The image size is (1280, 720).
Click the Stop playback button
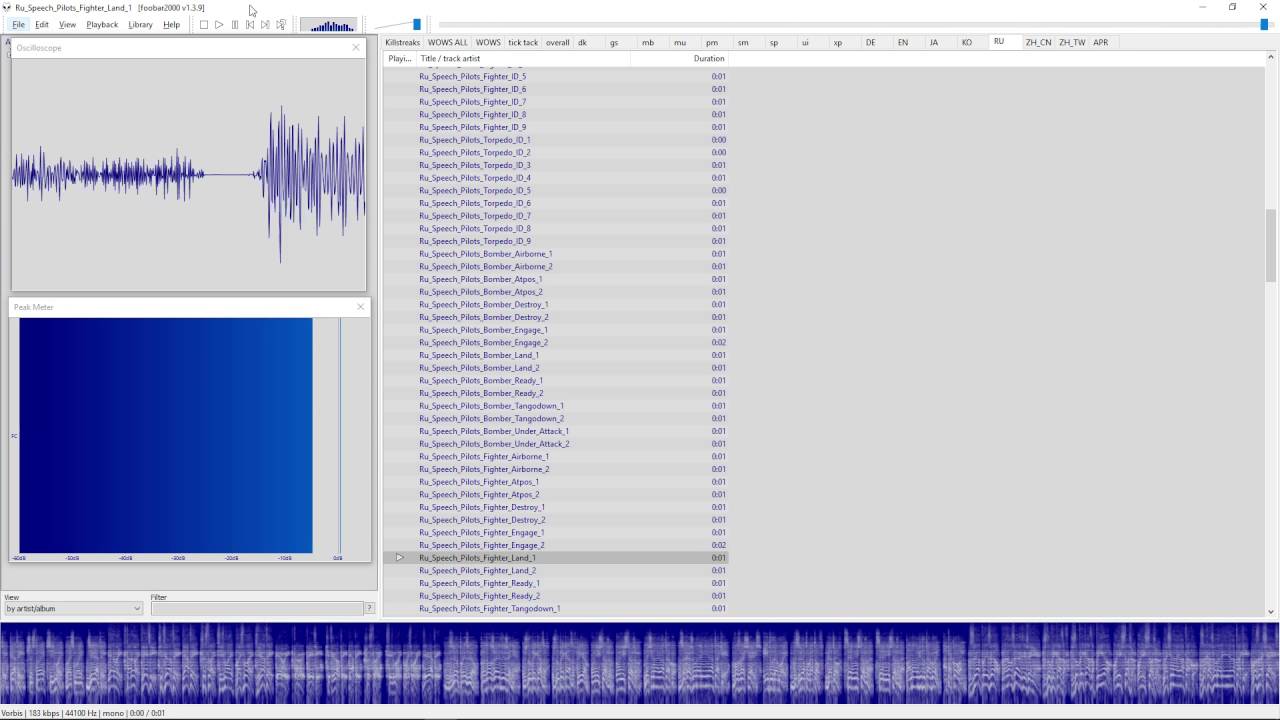coord(204,25)
